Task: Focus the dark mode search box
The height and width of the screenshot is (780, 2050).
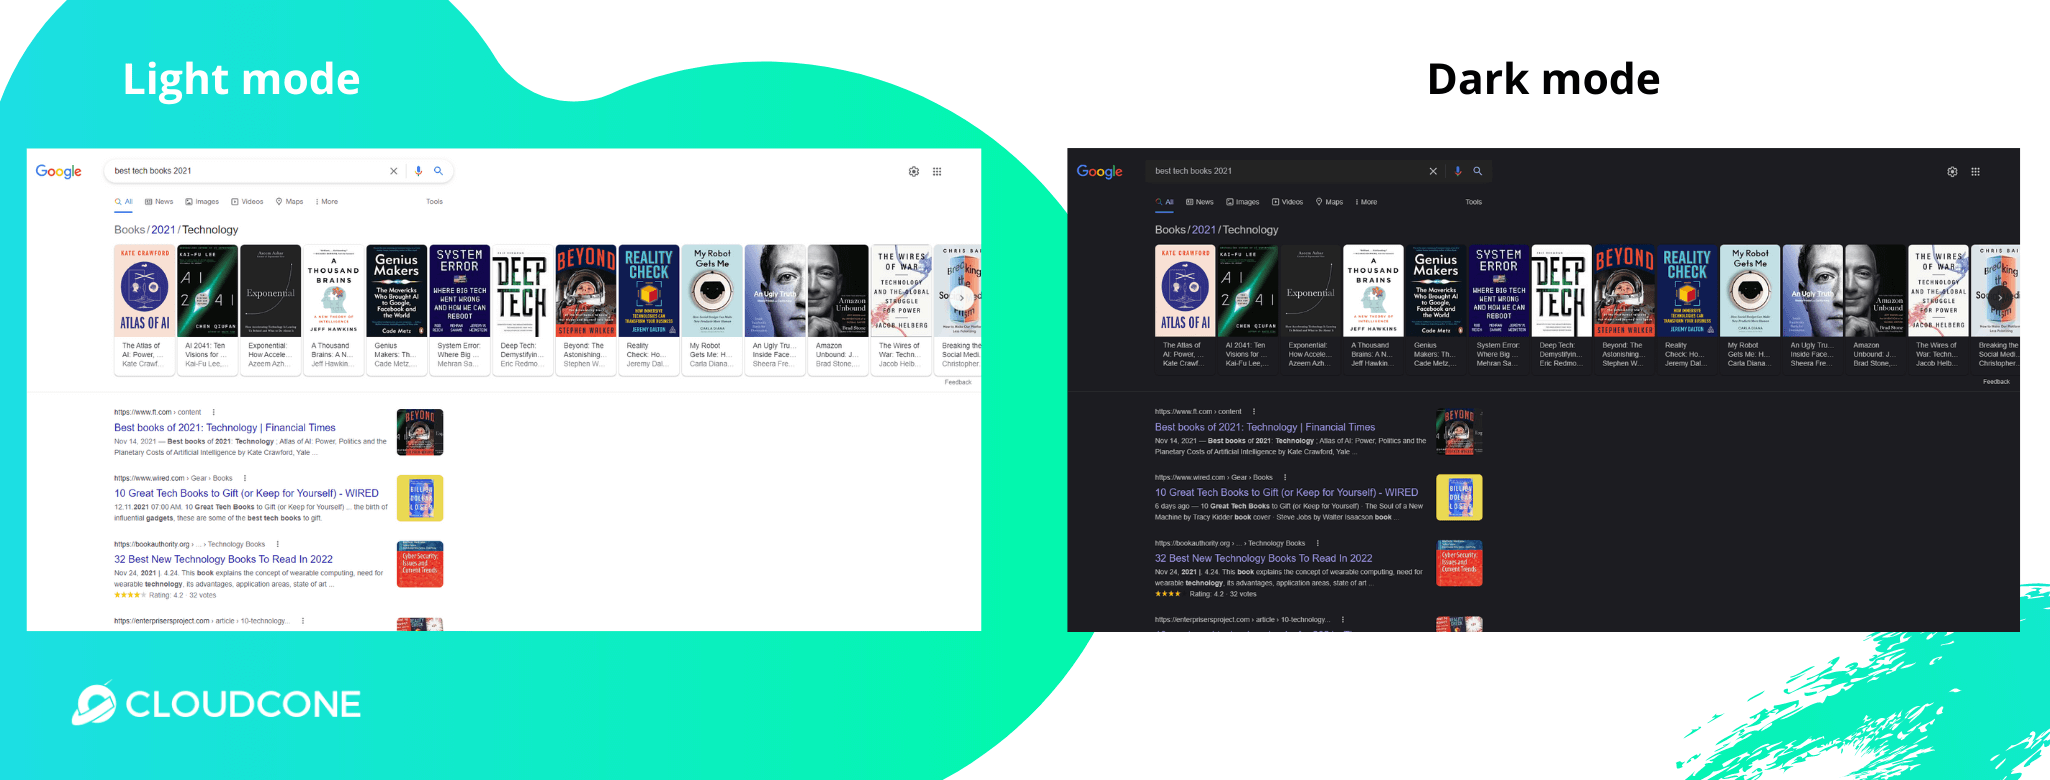Action: coord(1319,171)
